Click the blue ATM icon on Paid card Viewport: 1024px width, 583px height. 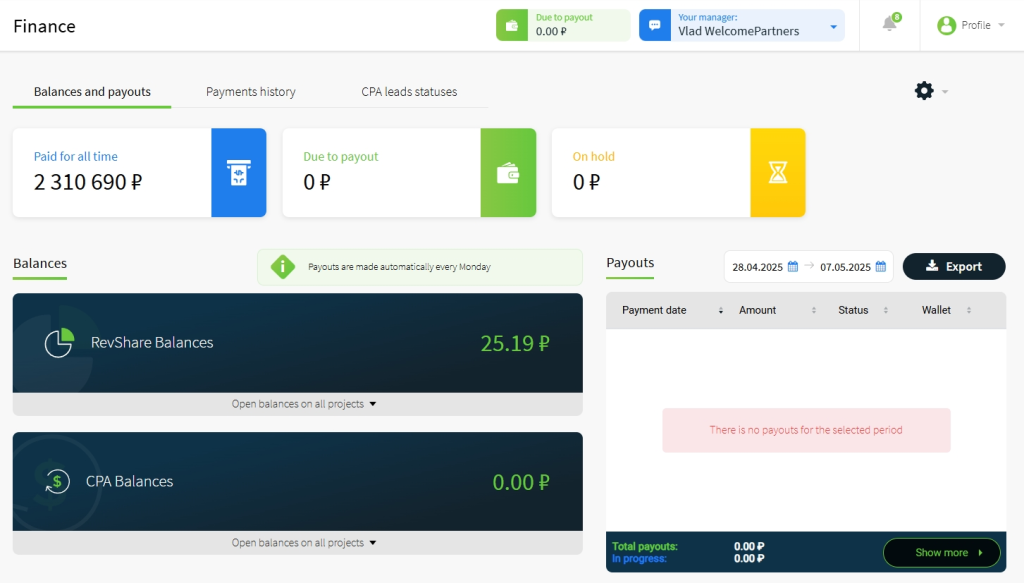238,172
